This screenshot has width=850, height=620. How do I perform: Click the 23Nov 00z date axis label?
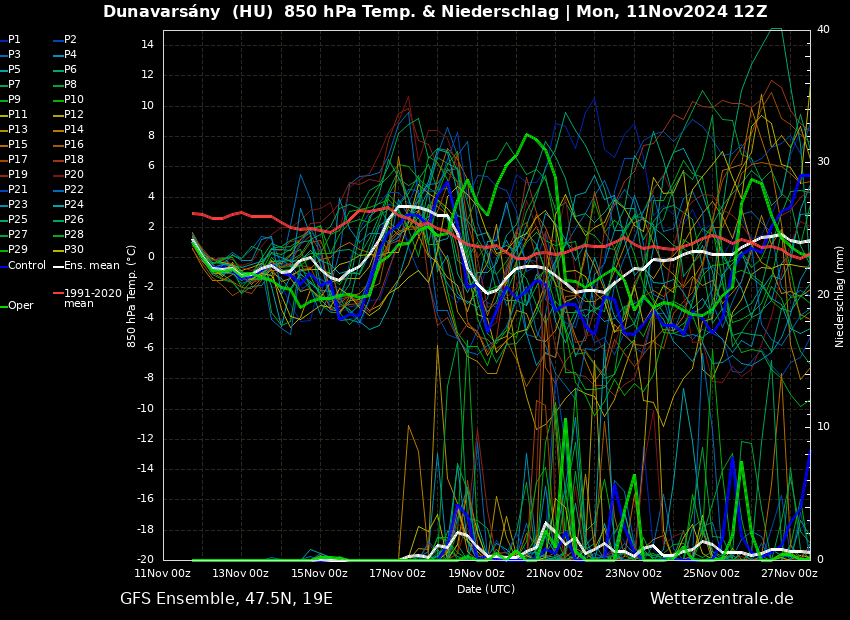tap(633, 574)
